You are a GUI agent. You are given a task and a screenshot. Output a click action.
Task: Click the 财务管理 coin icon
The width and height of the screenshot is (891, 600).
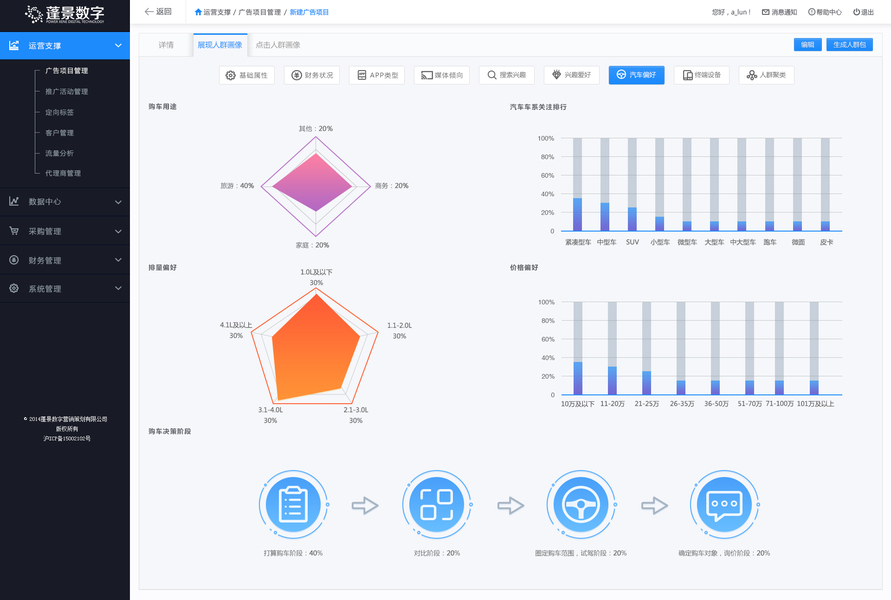pyautogui.click(x=14, y=260)
